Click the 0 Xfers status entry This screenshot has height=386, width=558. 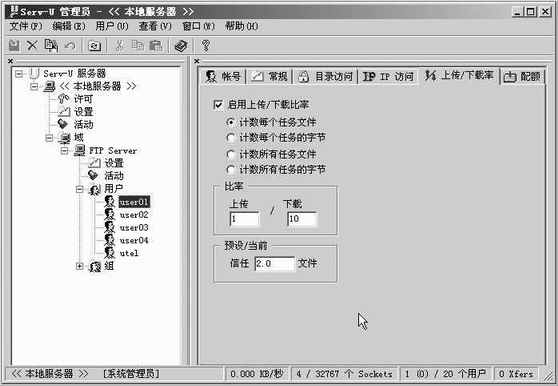tap(516, 374)
